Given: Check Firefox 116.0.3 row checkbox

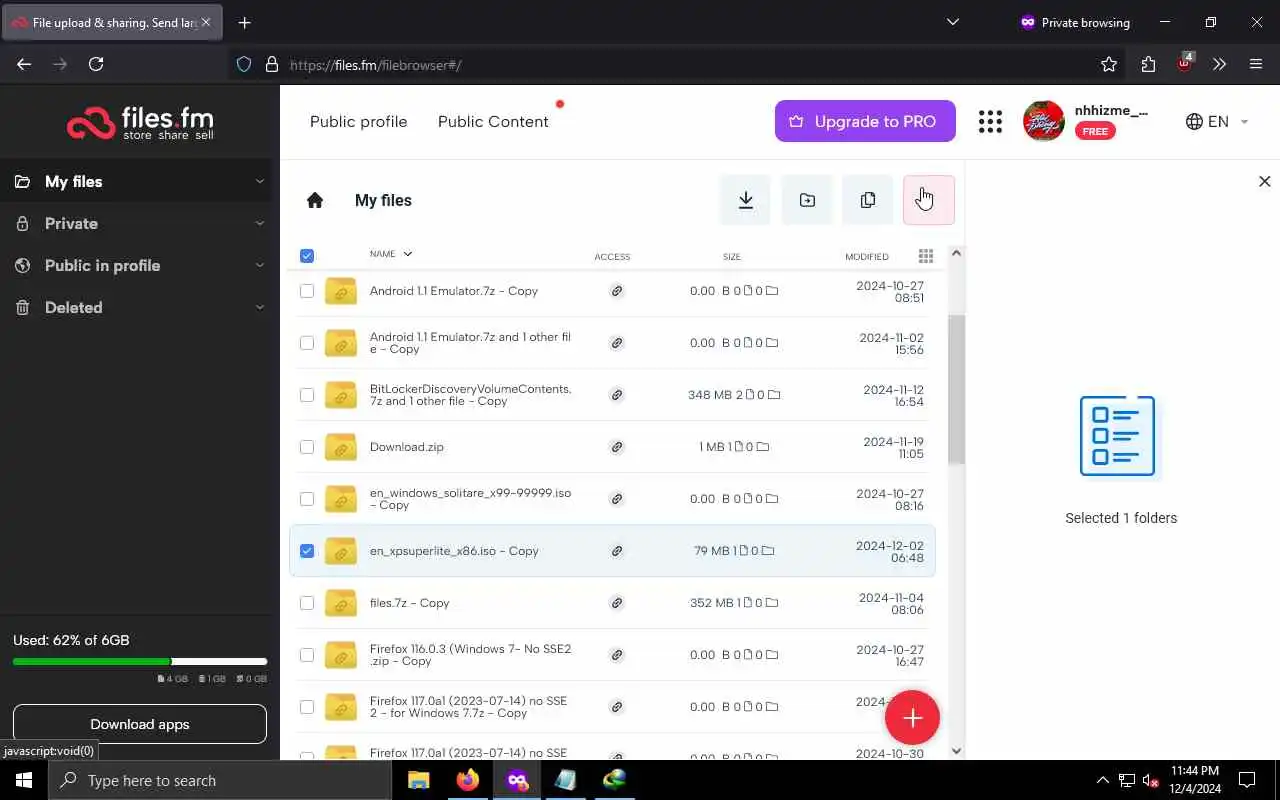Looking at the screenshot, I should [307, 655].
